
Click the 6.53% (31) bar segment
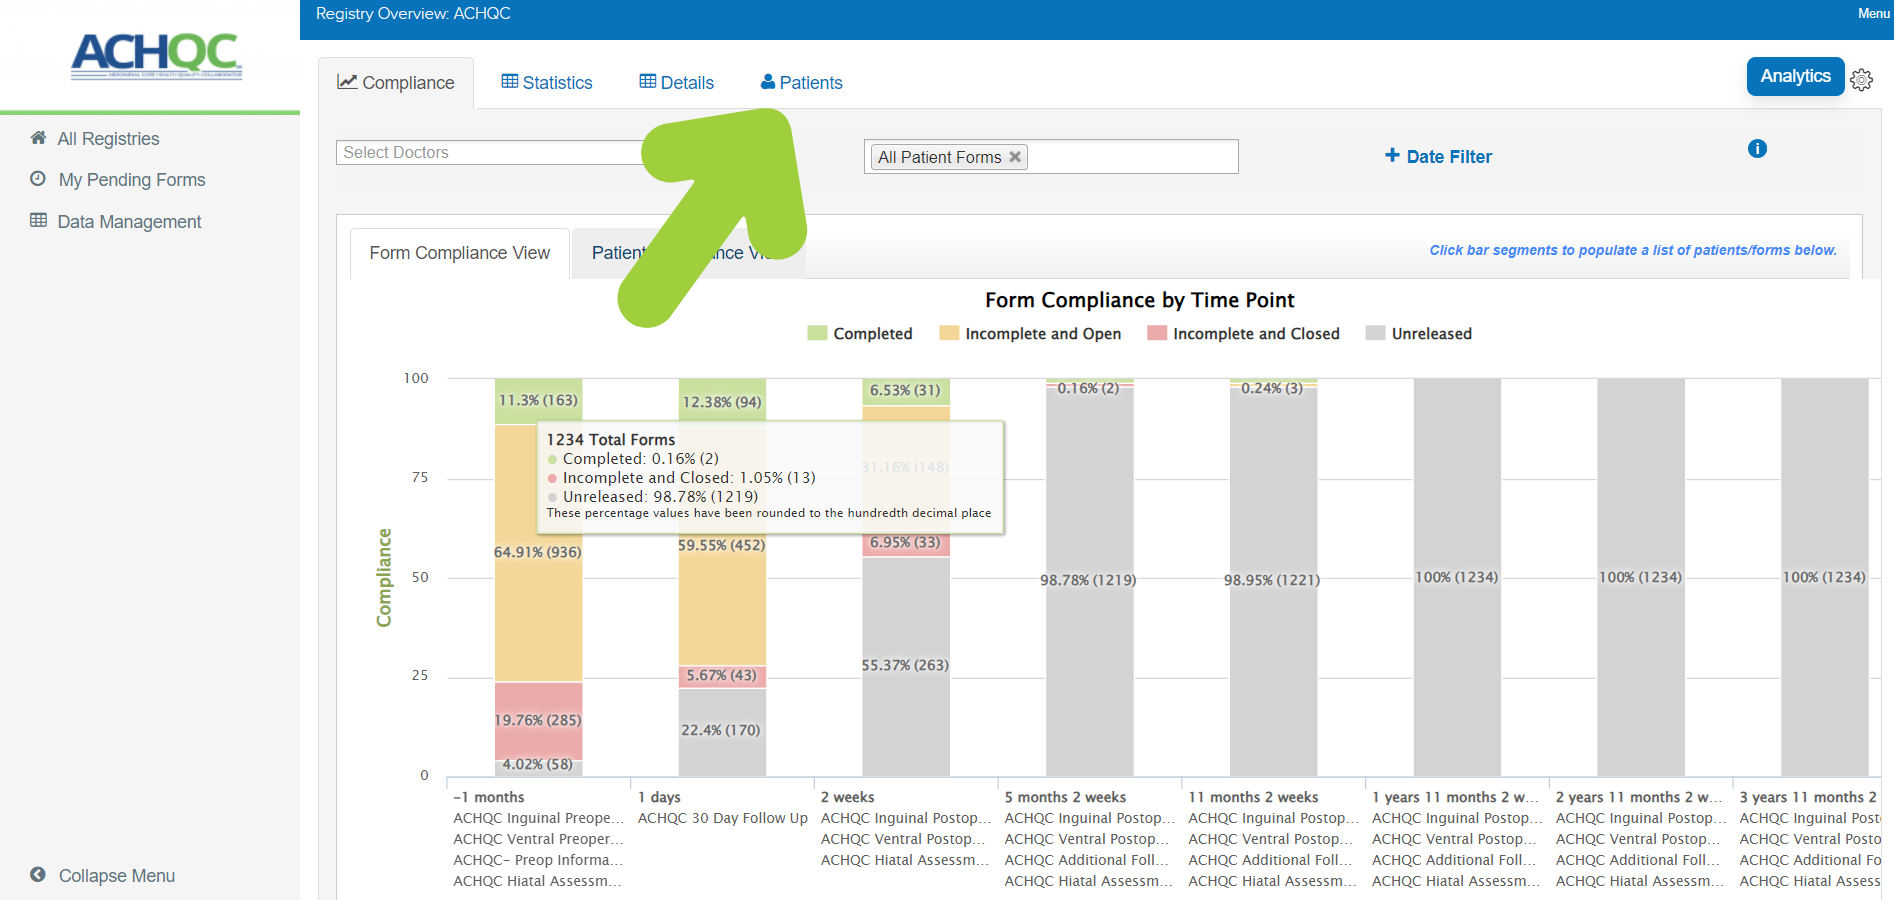pyautogui.click(x=906, y=391)
